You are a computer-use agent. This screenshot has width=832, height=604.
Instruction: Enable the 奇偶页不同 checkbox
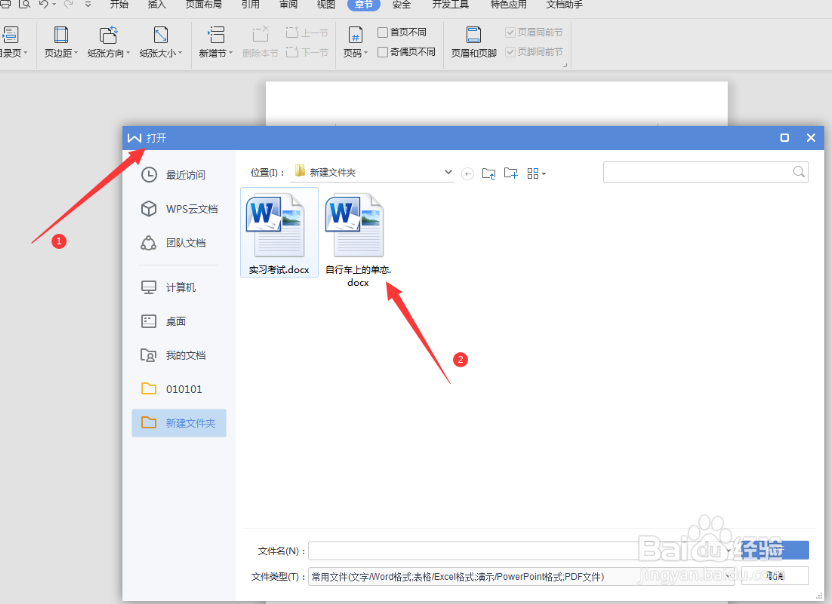[383, 52]
